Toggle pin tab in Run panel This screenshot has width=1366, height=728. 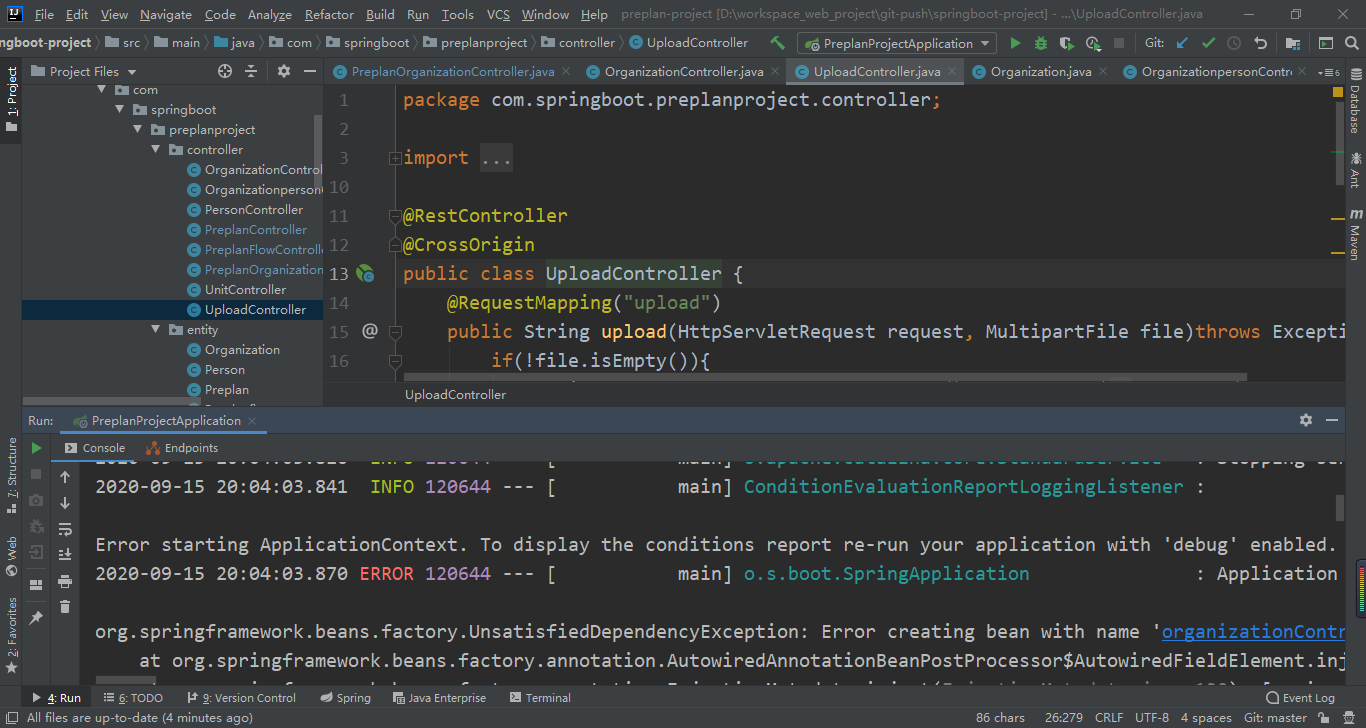coord(37,618)
